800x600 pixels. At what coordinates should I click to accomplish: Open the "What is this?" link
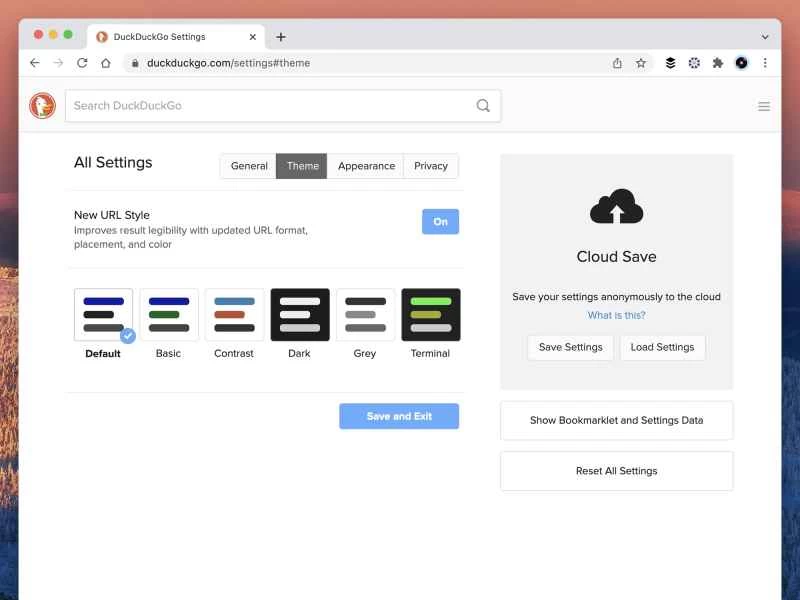[x=616, y=315]
